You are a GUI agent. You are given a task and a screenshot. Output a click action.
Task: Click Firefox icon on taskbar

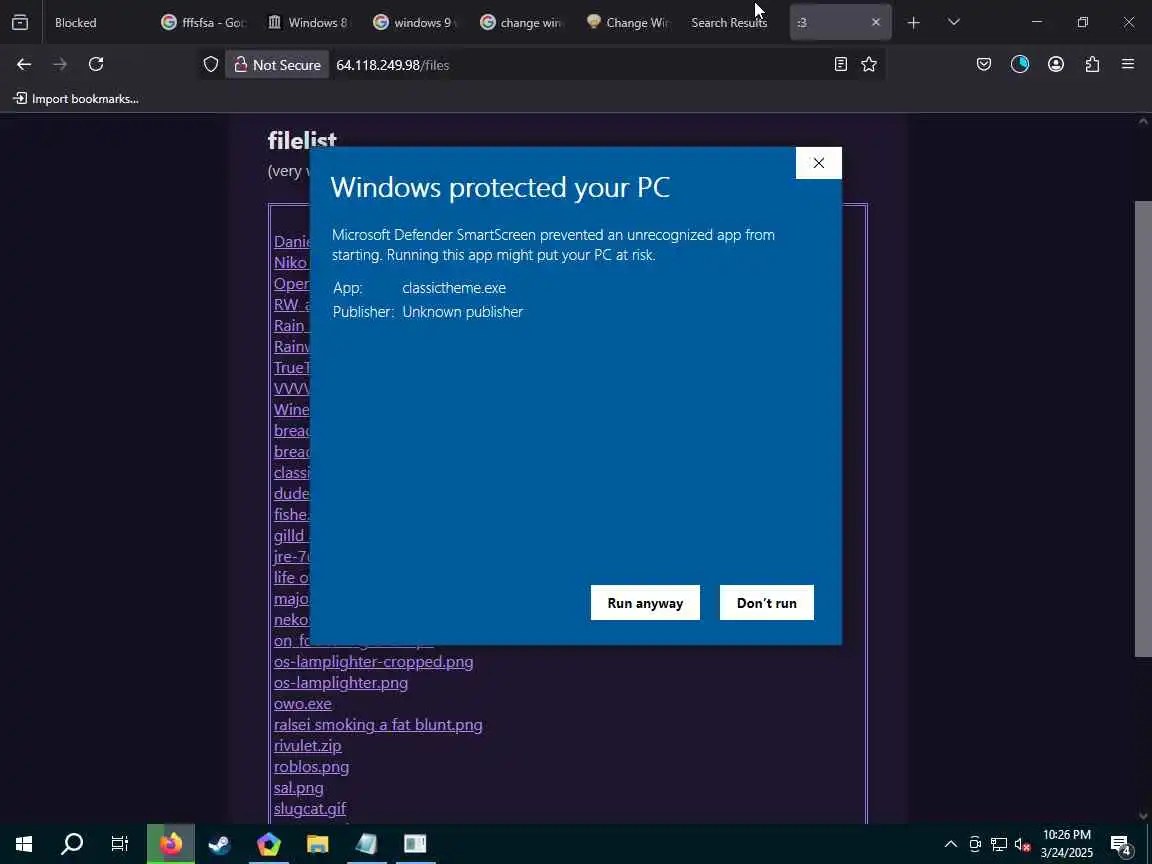[x=170, y=844]
